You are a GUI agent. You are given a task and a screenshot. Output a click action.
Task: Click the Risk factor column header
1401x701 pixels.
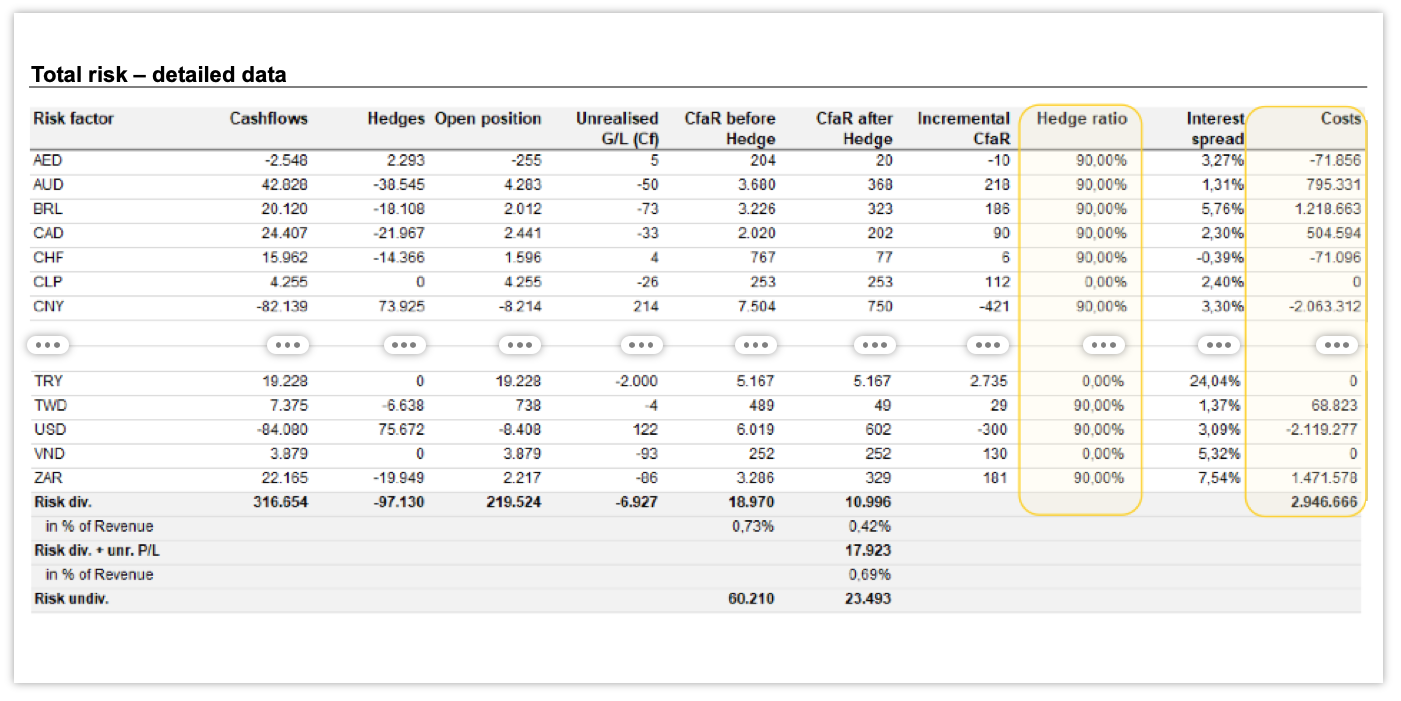[x=74, y=119]
